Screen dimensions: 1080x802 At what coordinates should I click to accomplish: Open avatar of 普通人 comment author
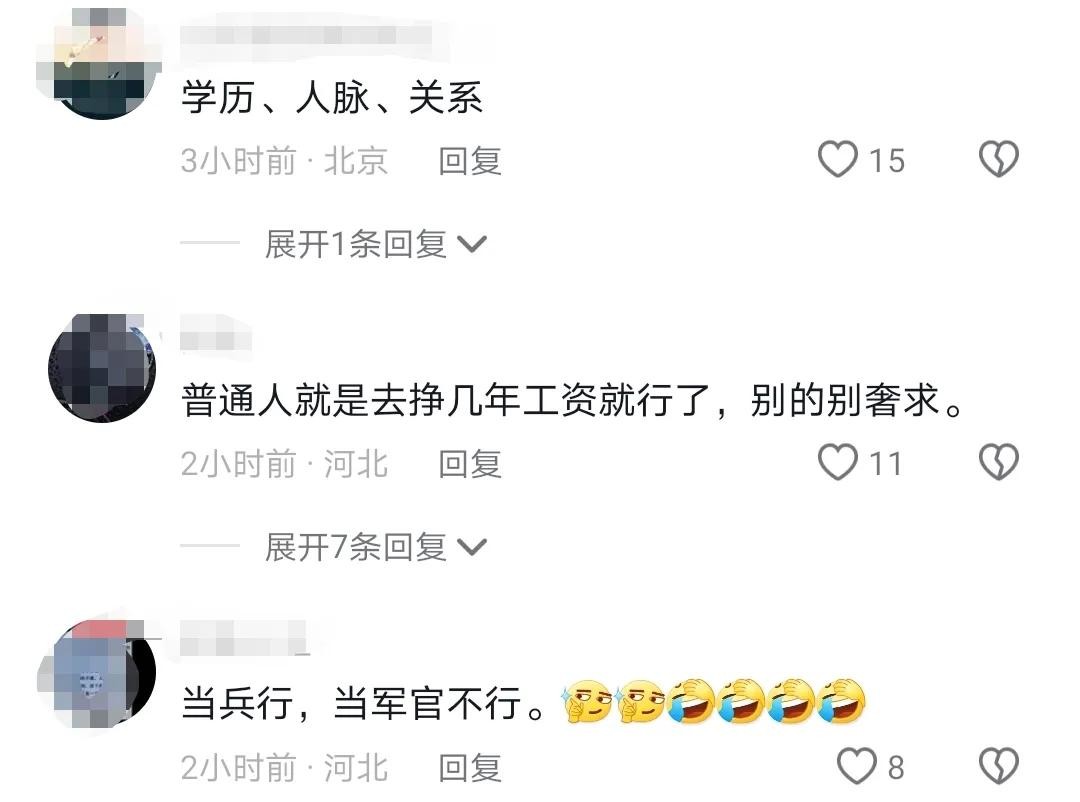102,368
